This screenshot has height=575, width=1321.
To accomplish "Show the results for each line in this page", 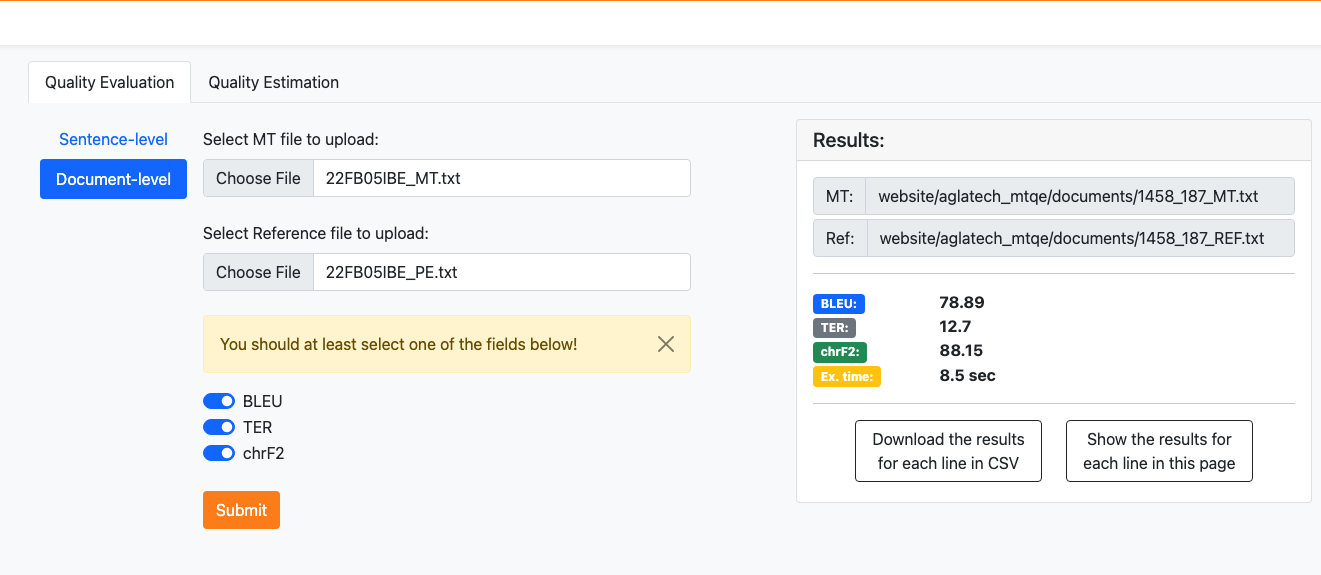I will coord(1159,451).
